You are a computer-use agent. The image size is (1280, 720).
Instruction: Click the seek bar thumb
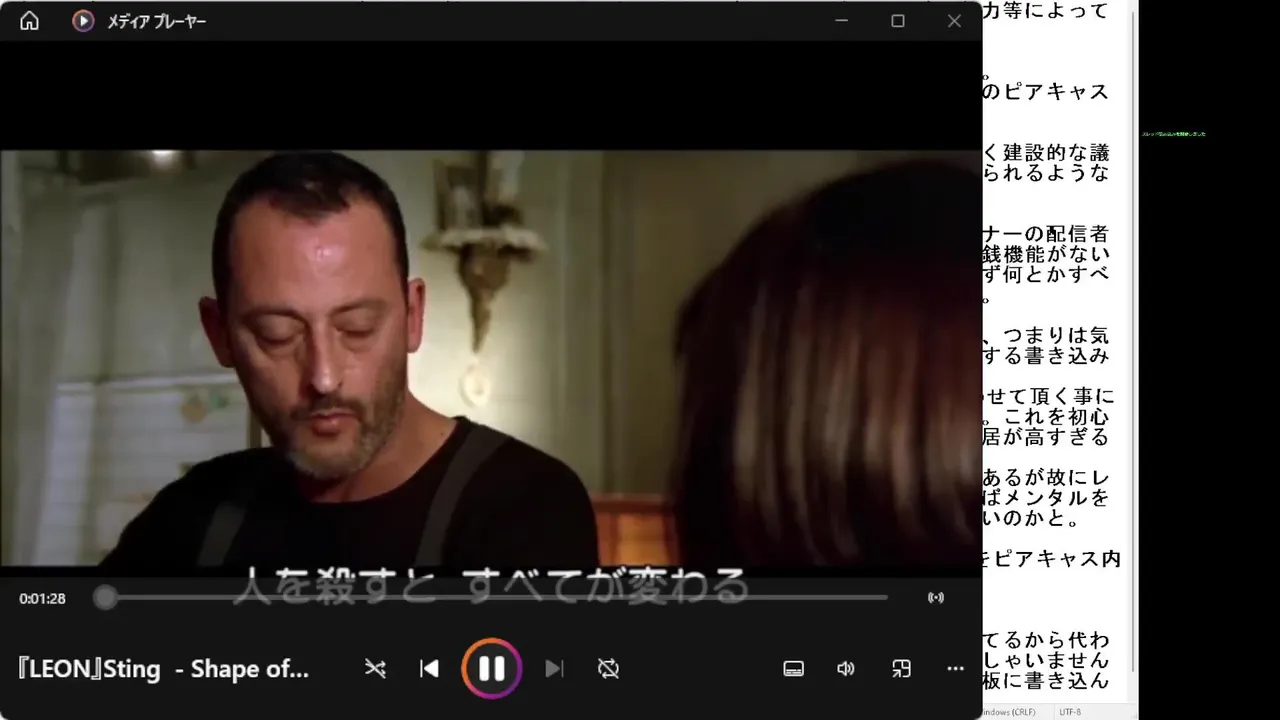[x=105, y=598]
